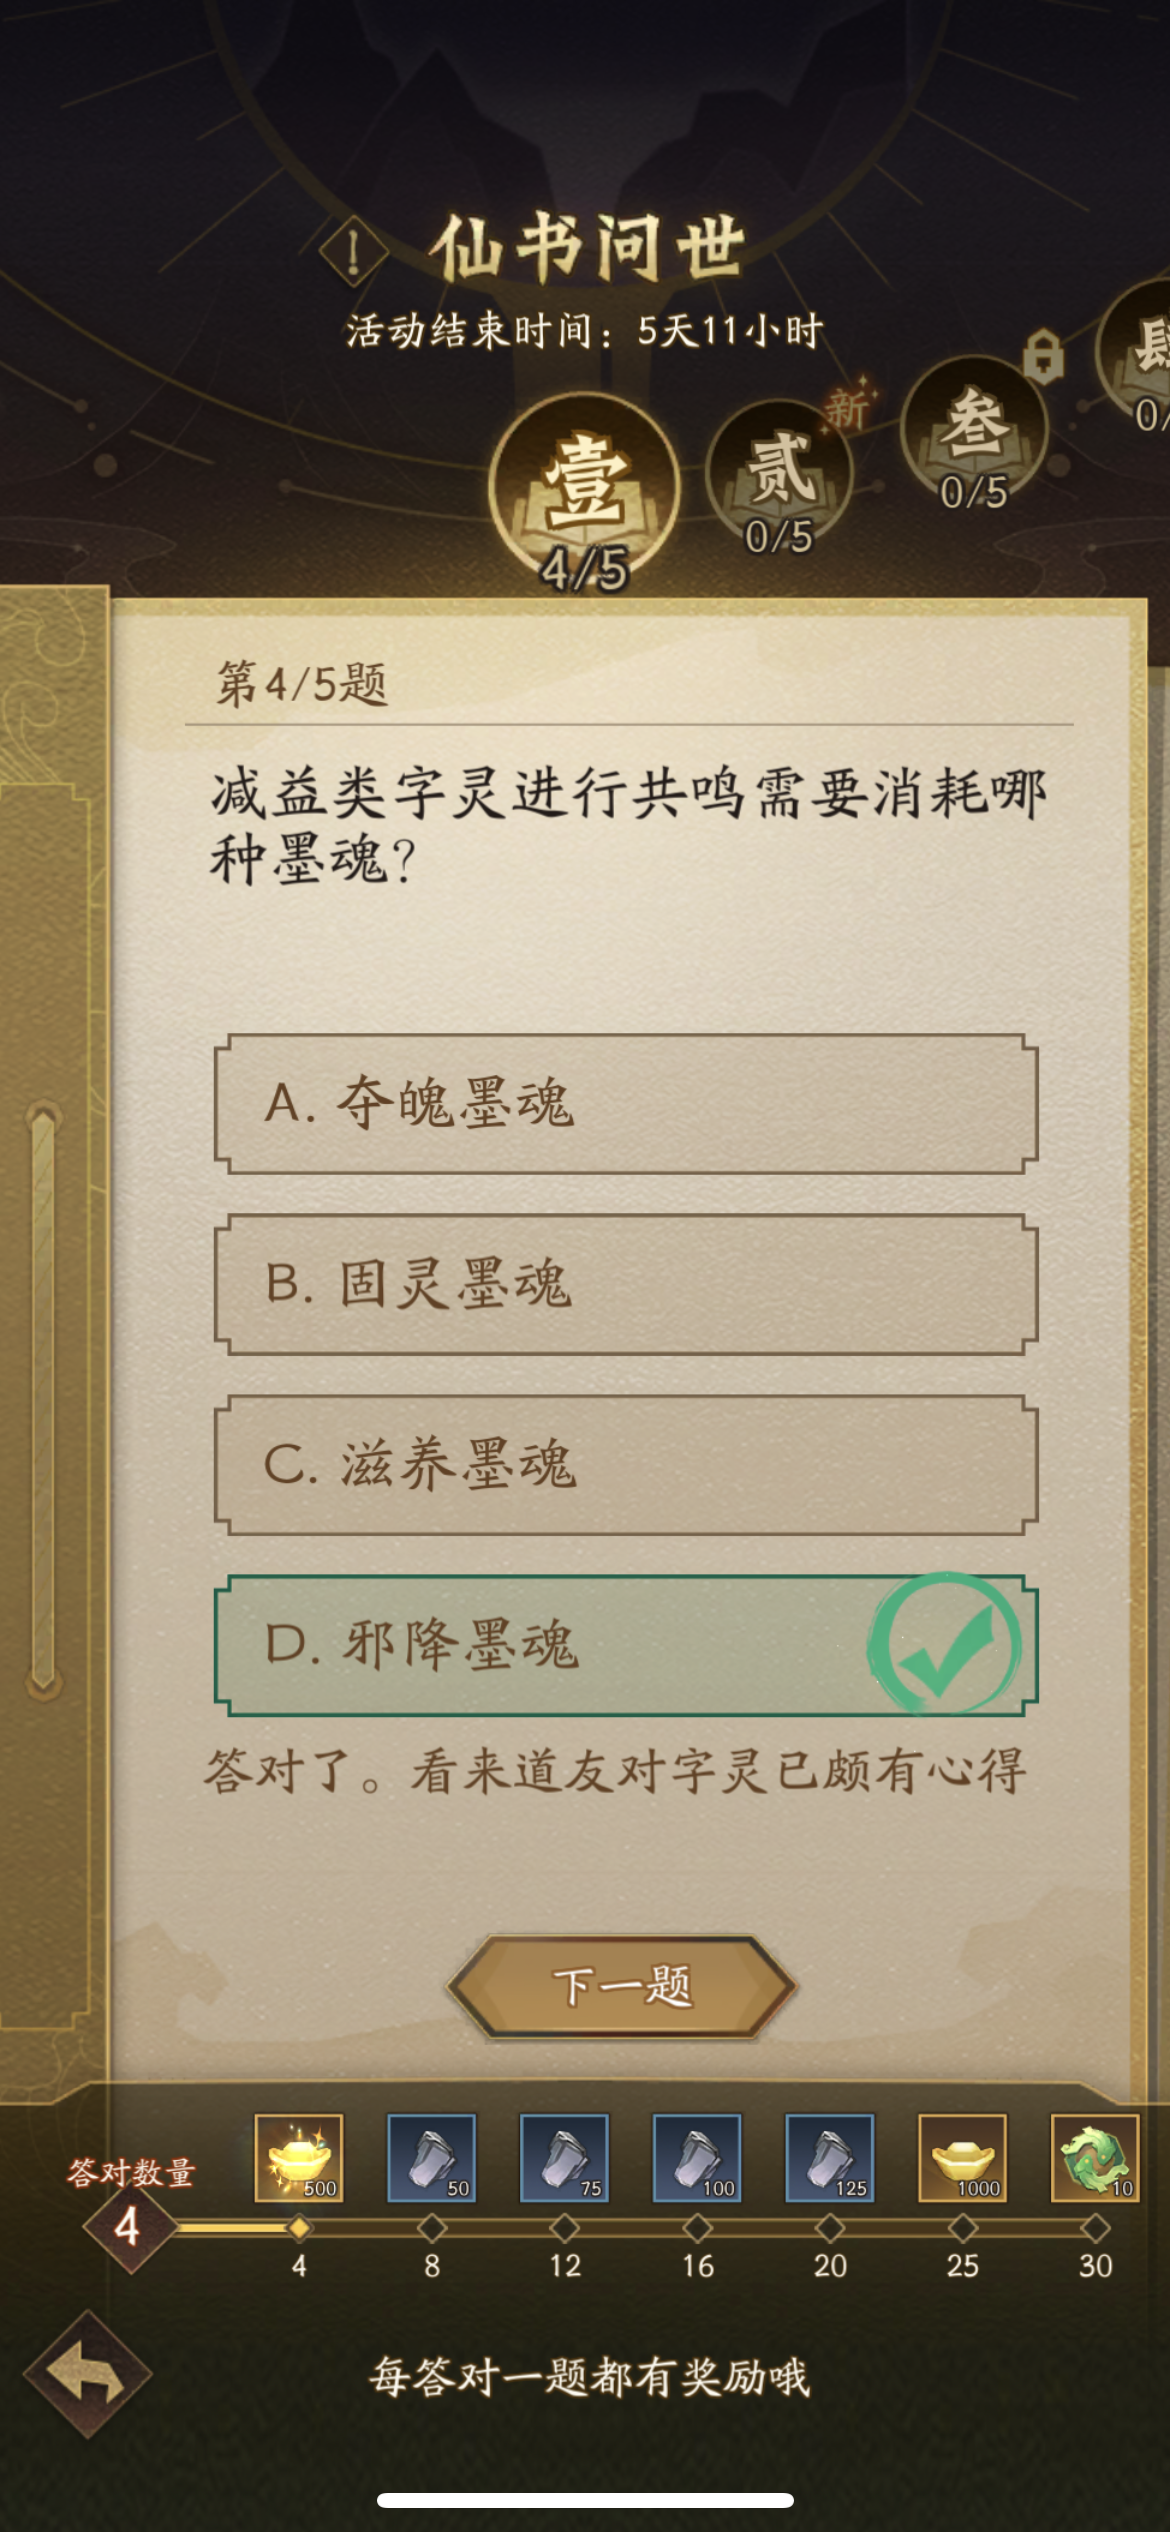Tap the back arrow icon

88,2375
